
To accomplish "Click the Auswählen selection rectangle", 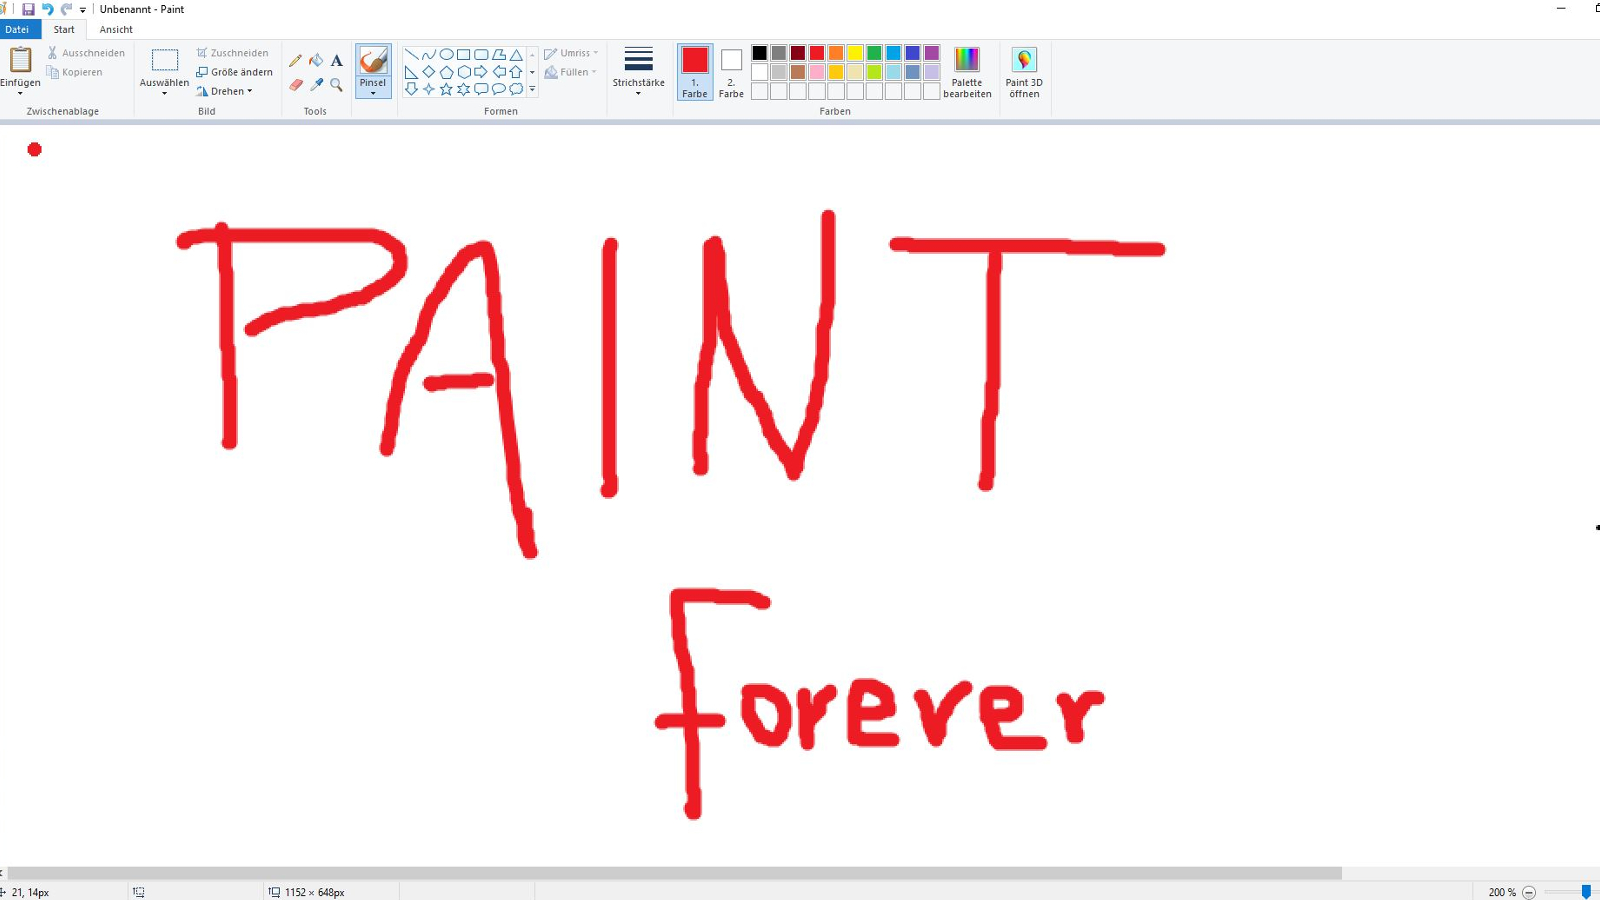I will [165, 60].
